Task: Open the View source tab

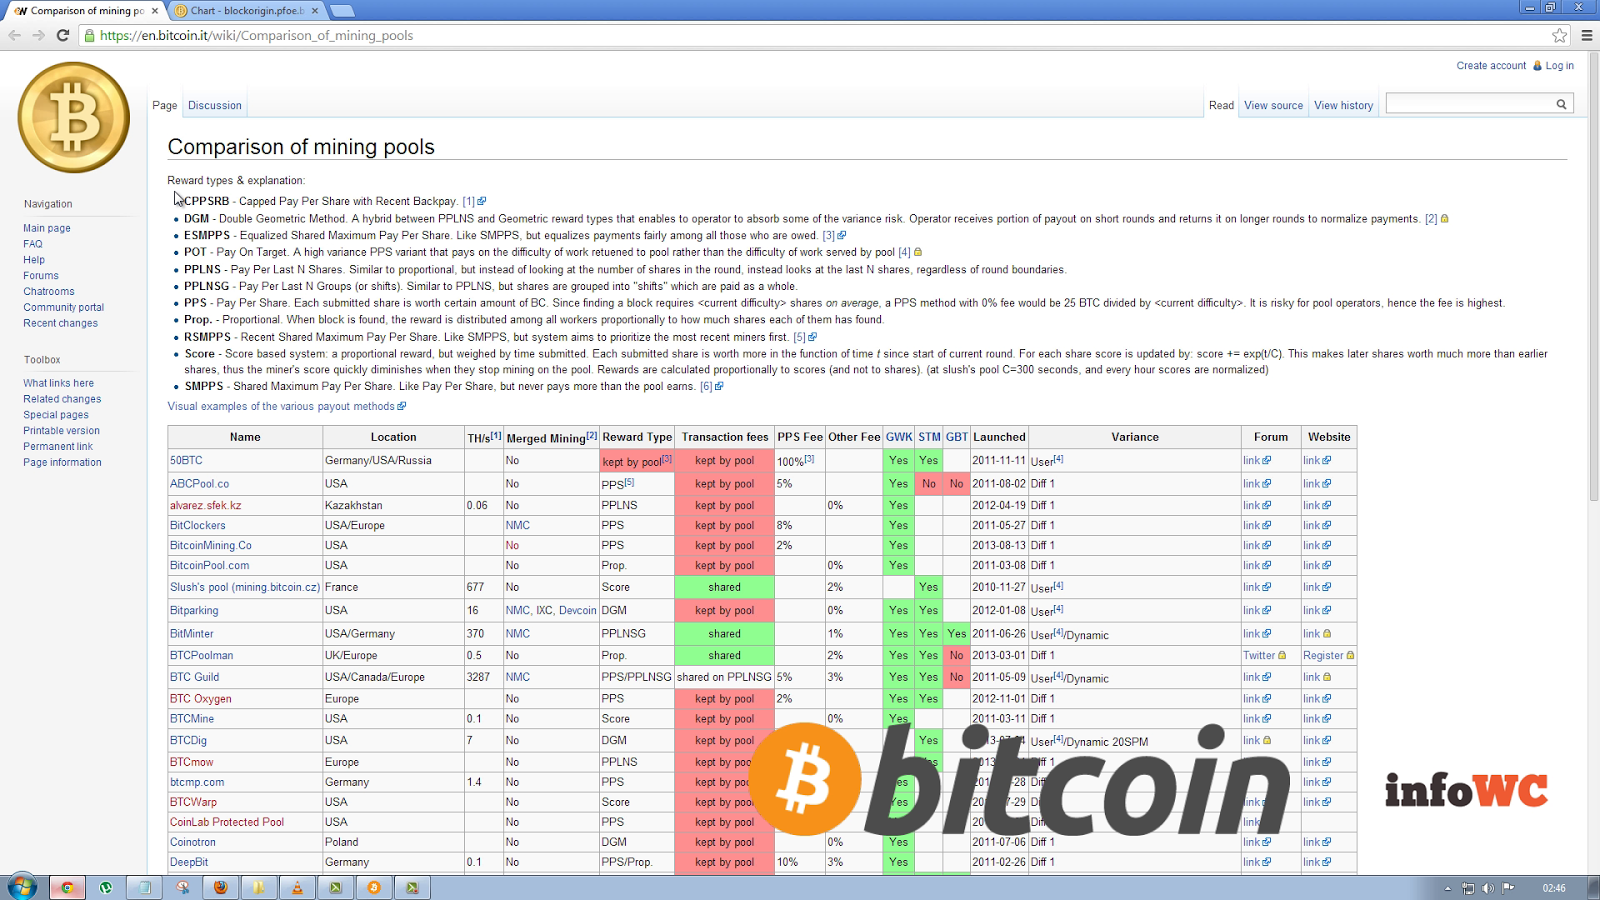Action: pos(1273,105)
